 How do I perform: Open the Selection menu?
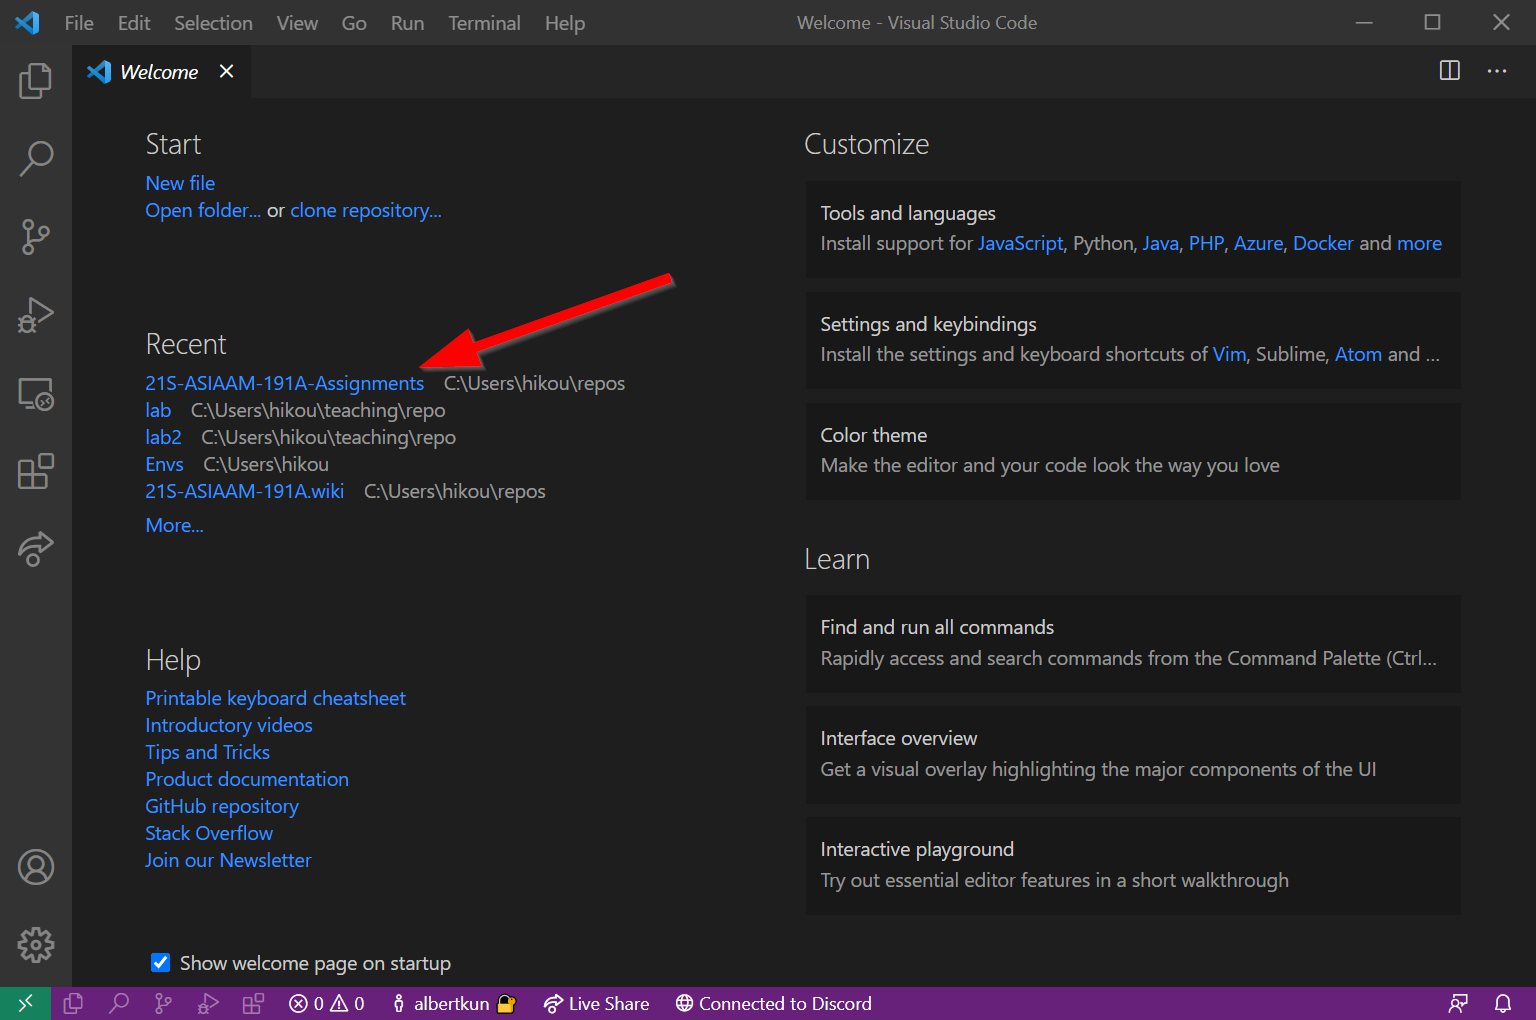click(x=213, y=23)
